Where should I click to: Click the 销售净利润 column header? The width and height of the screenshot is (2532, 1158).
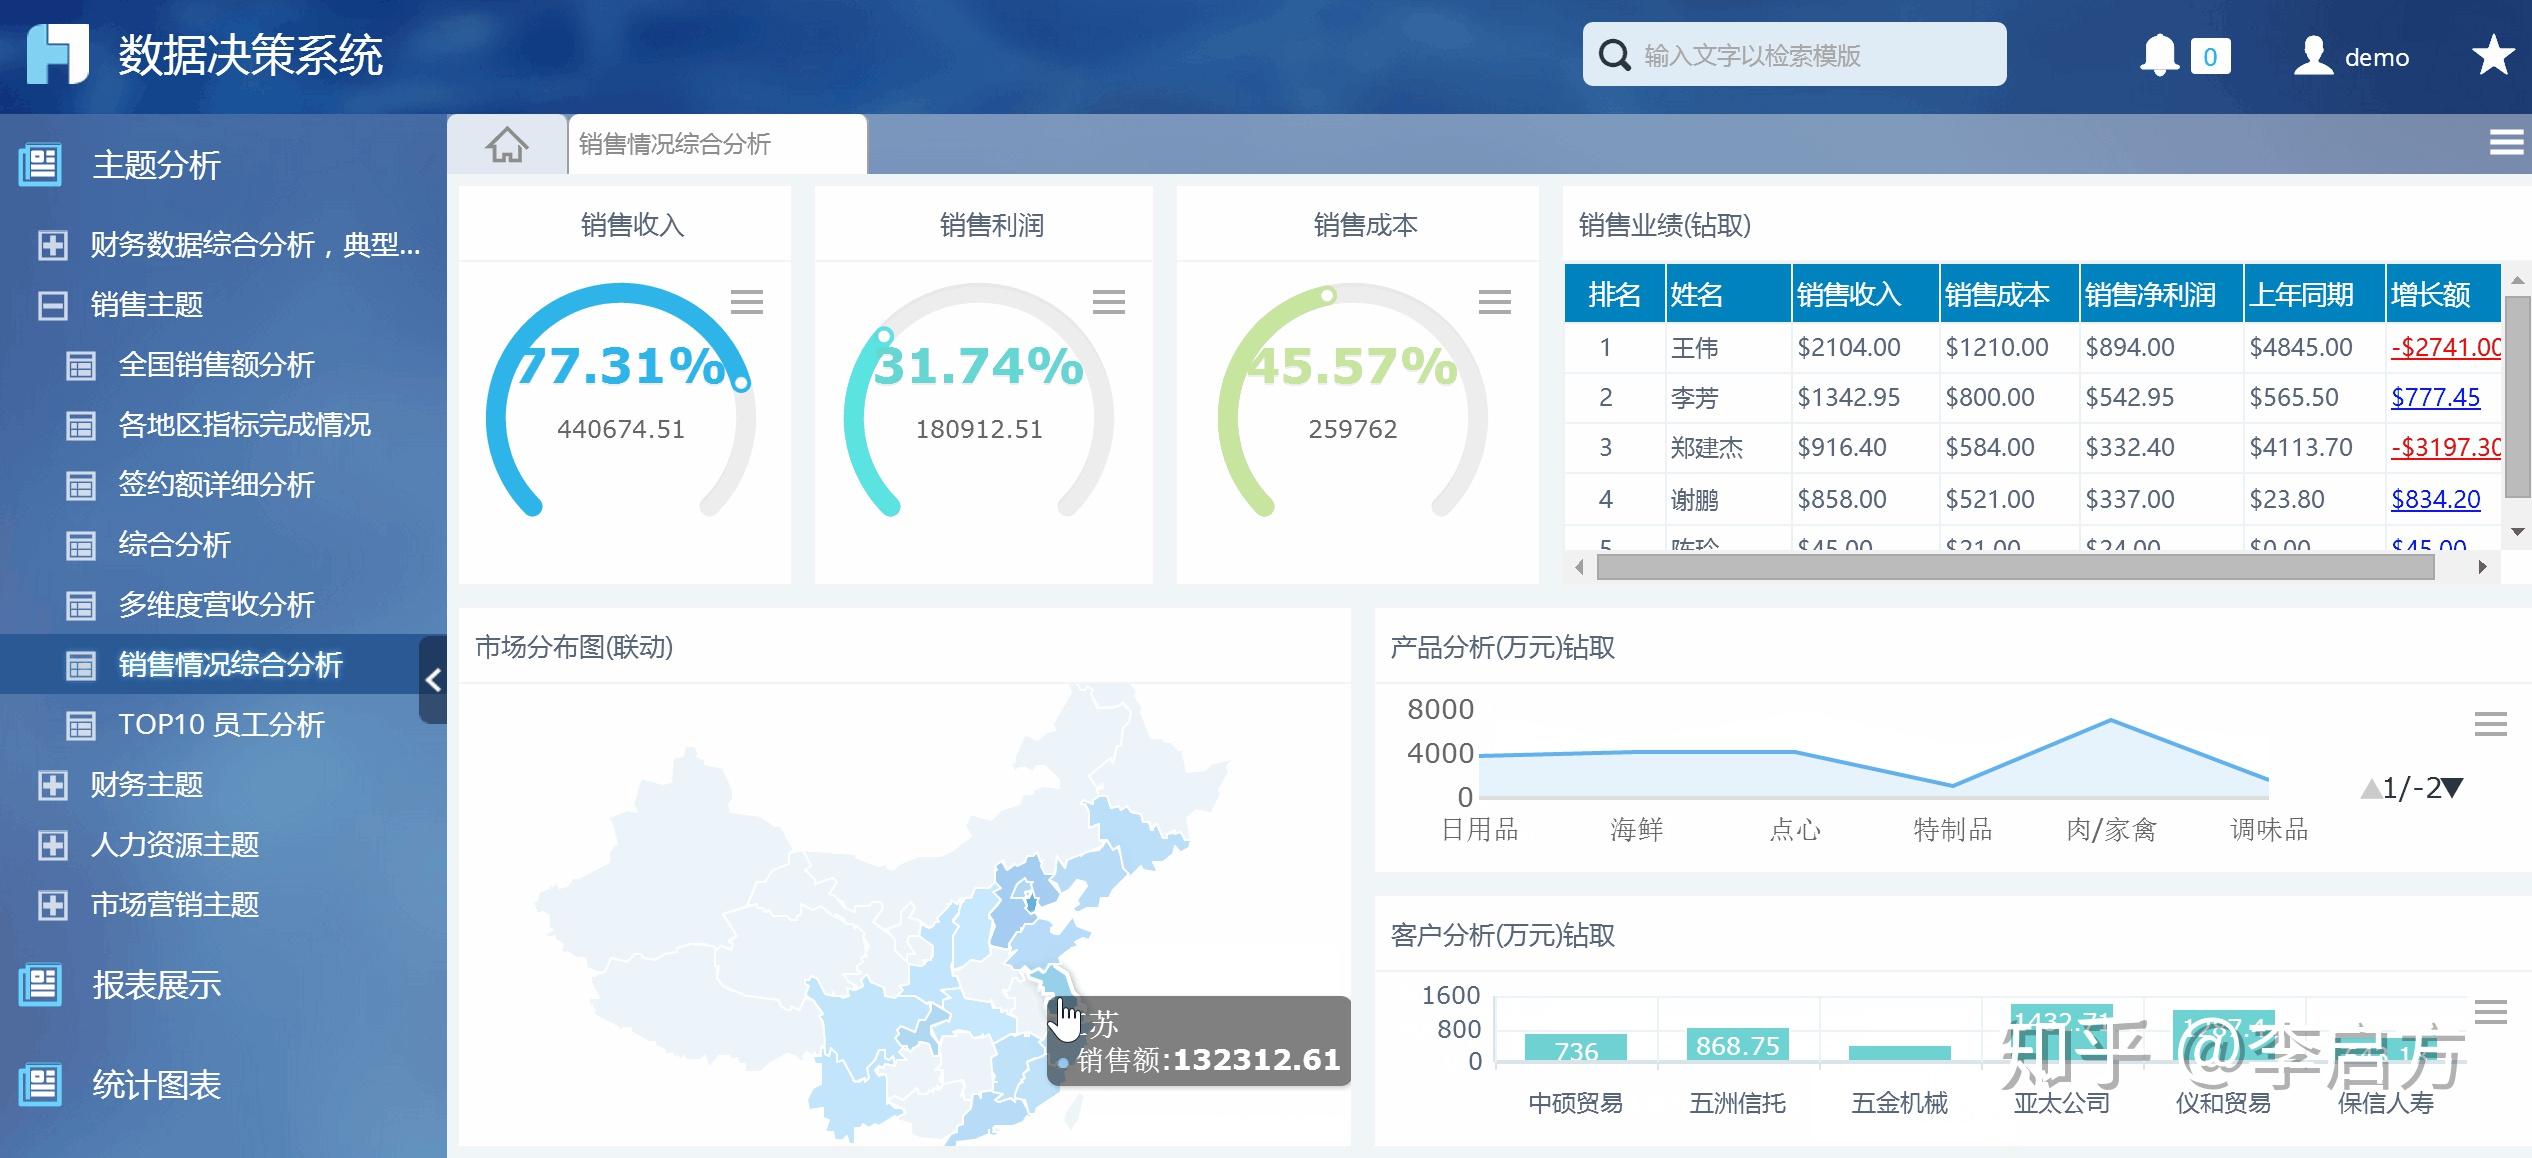coord(2161,294)
